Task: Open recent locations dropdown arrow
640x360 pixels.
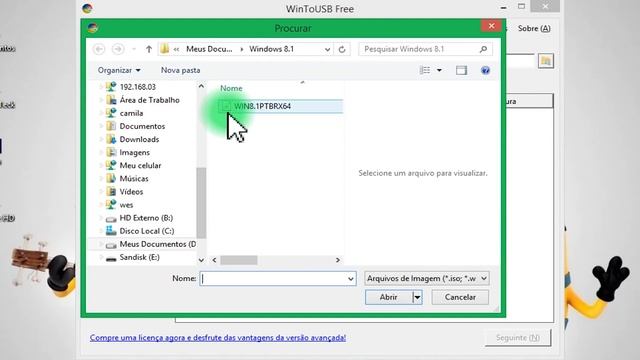Action: point(134,49)
